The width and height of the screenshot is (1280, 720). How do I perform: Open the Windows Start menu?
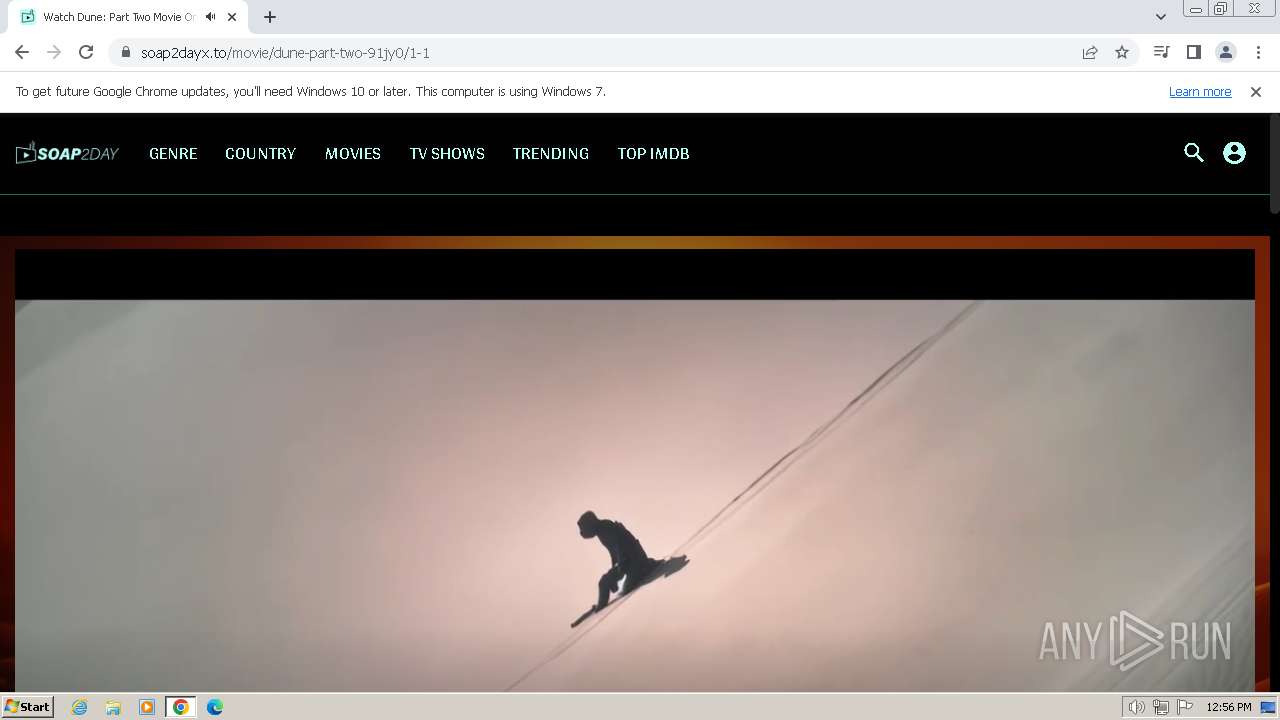pos(28,706)
